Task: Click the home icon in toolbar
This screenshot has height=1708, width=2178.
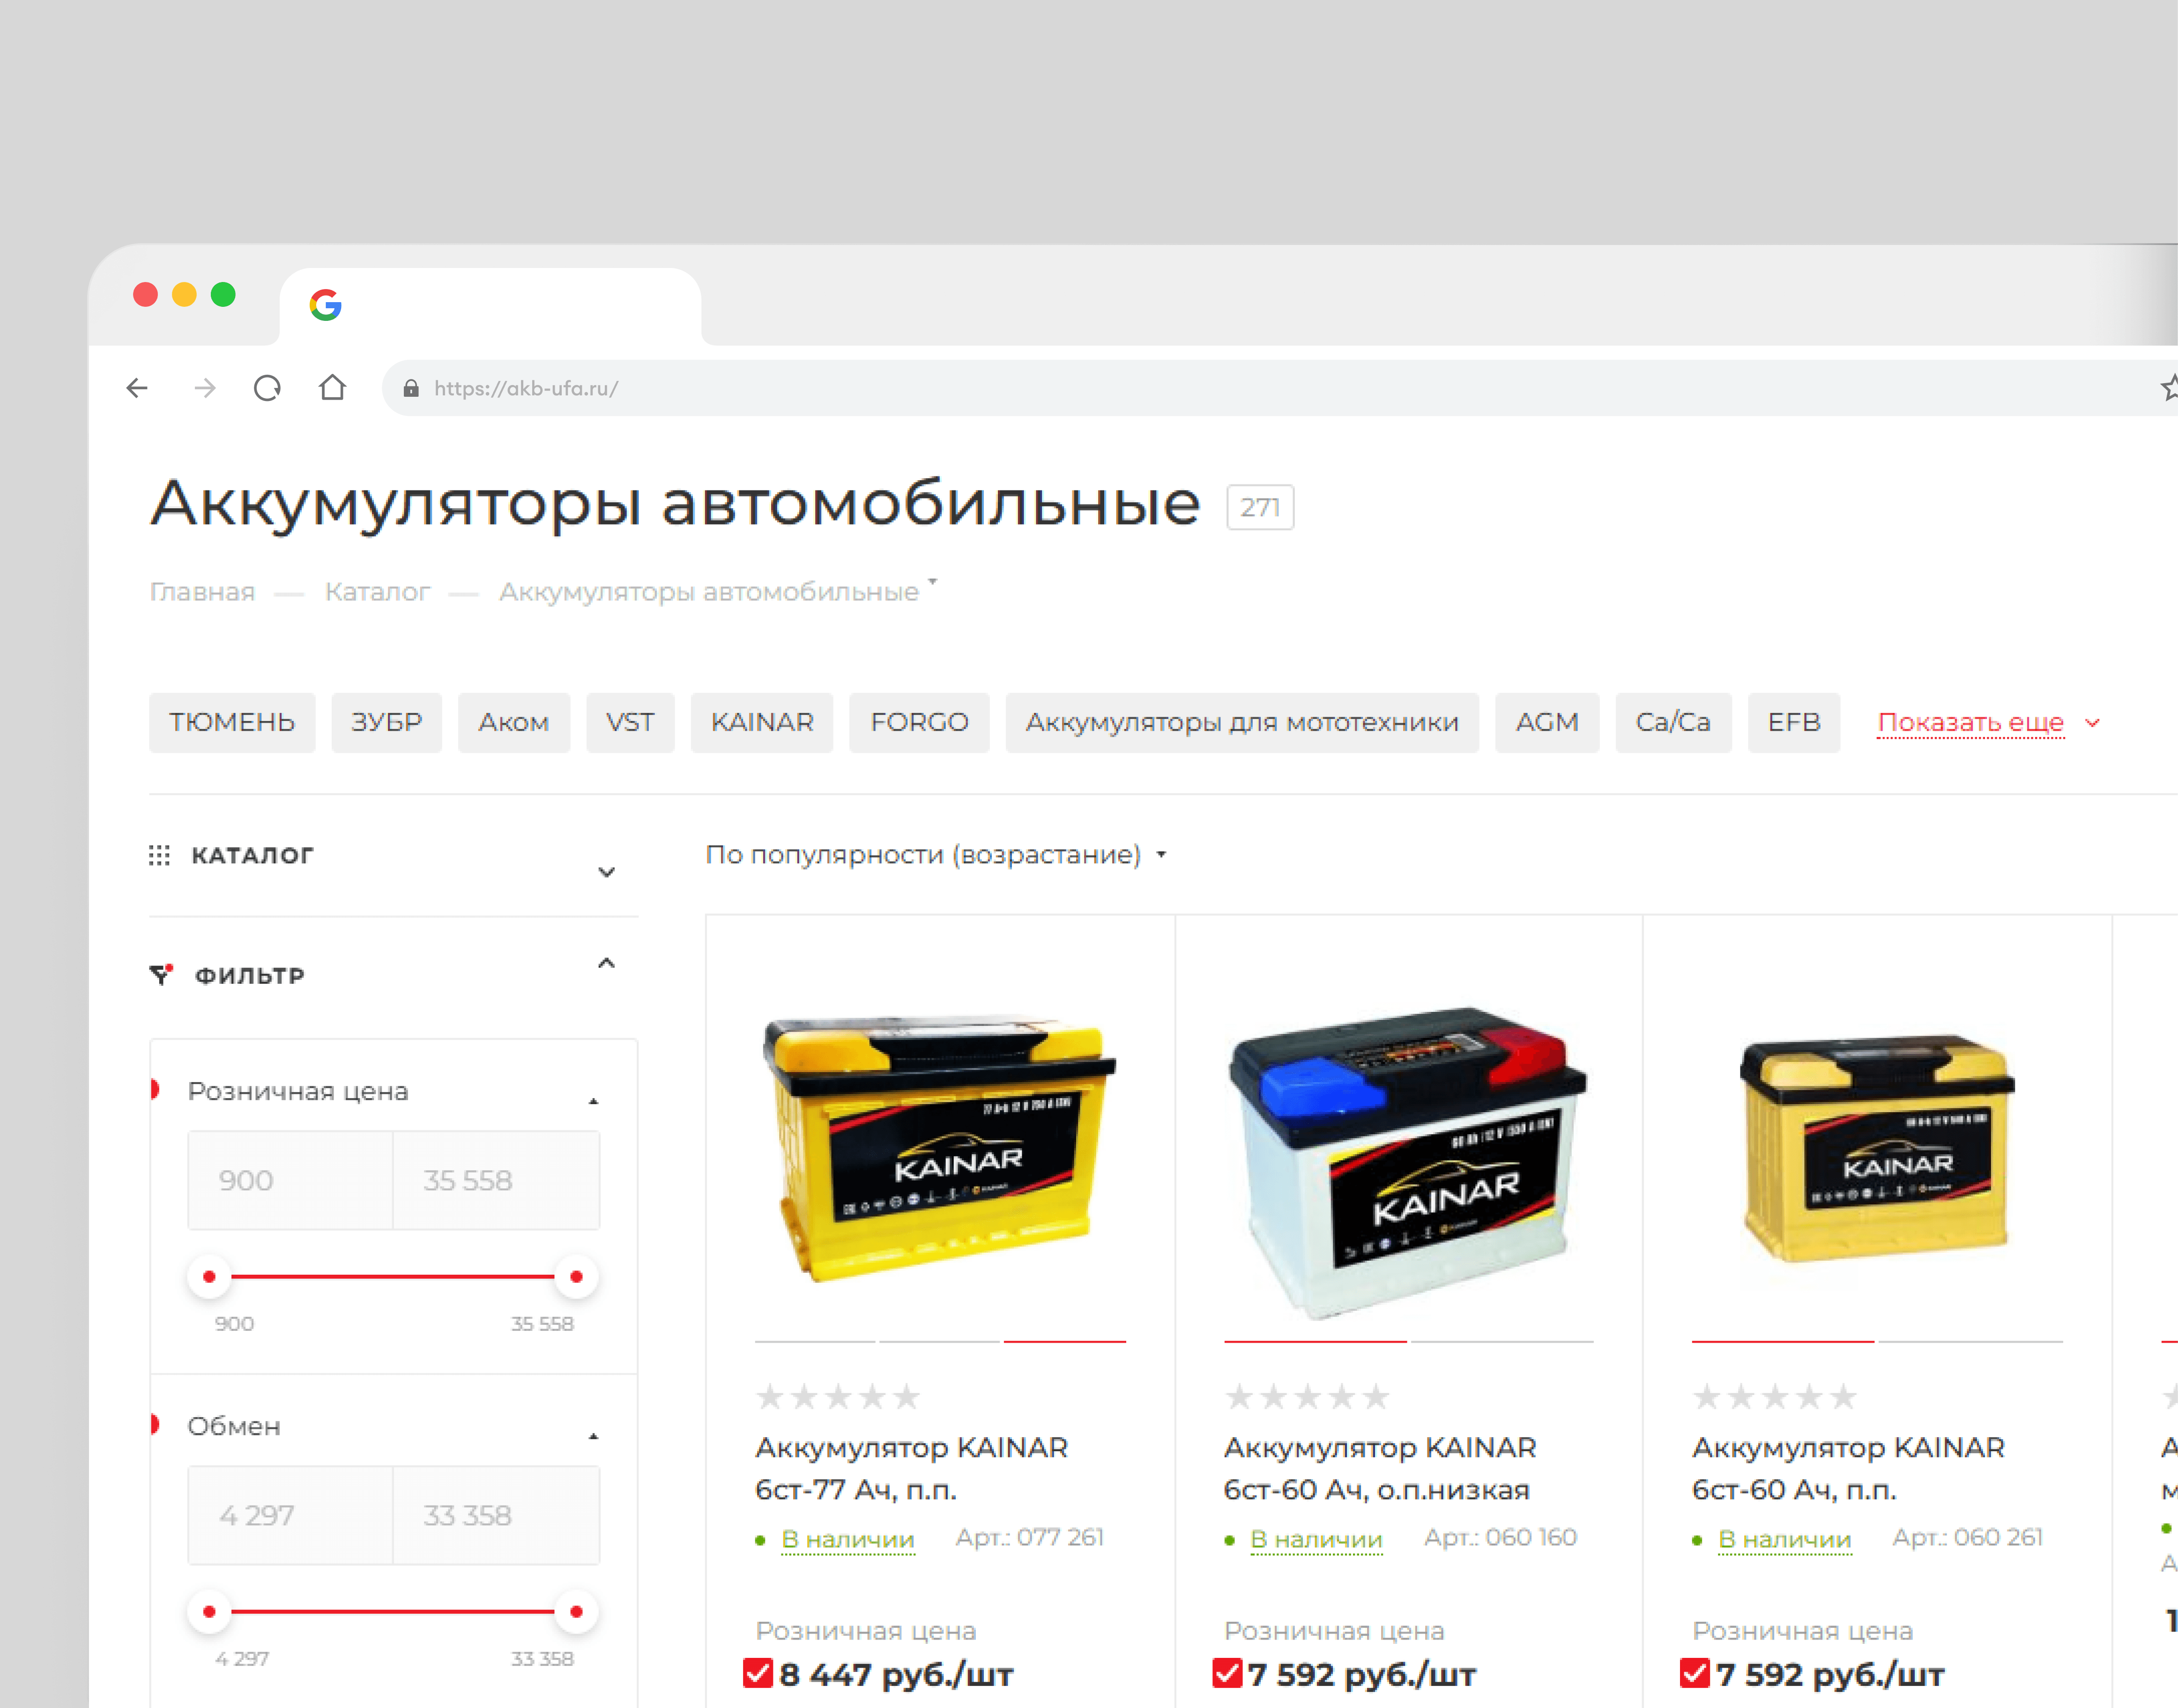Action: coord(332,387)
